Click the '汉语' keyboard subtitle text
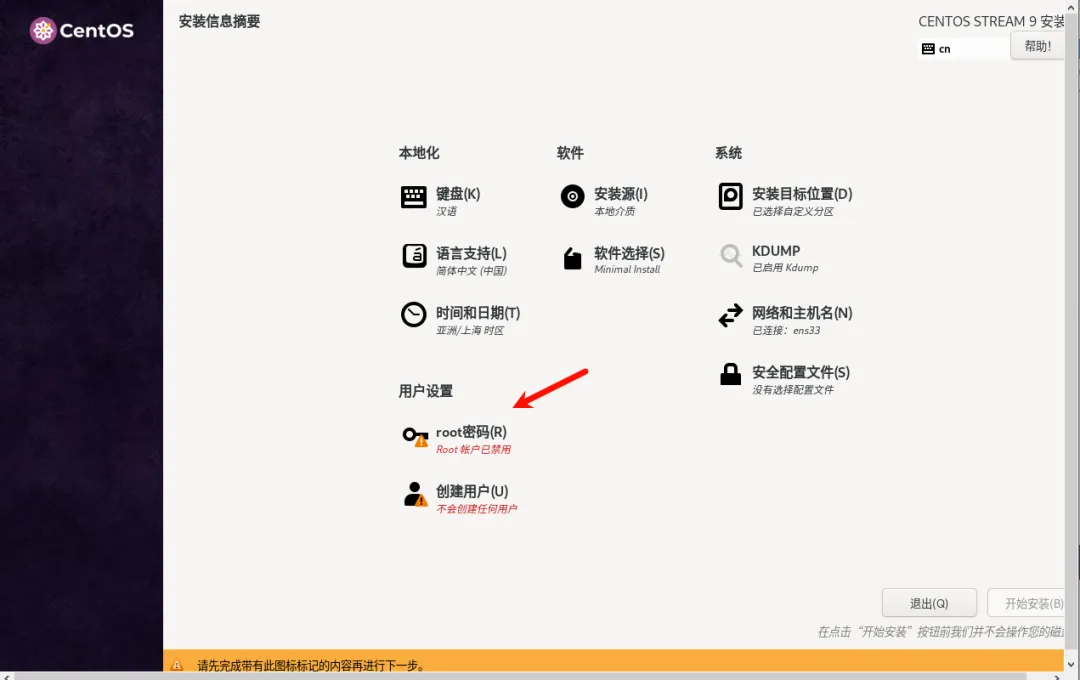 pyautogui.click(x=446, y=212)
